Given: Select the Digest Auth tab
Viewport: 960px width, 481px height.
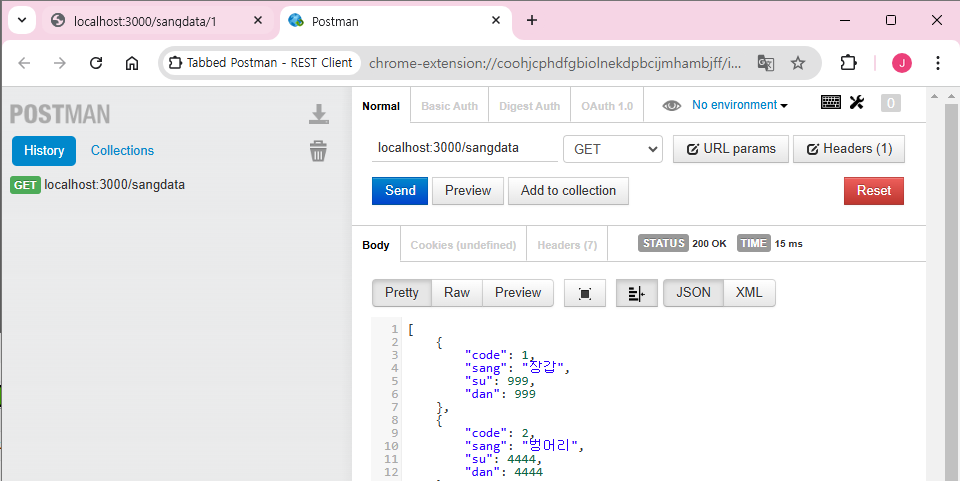Looking at the screenshot, I should (x=530, y=106).
